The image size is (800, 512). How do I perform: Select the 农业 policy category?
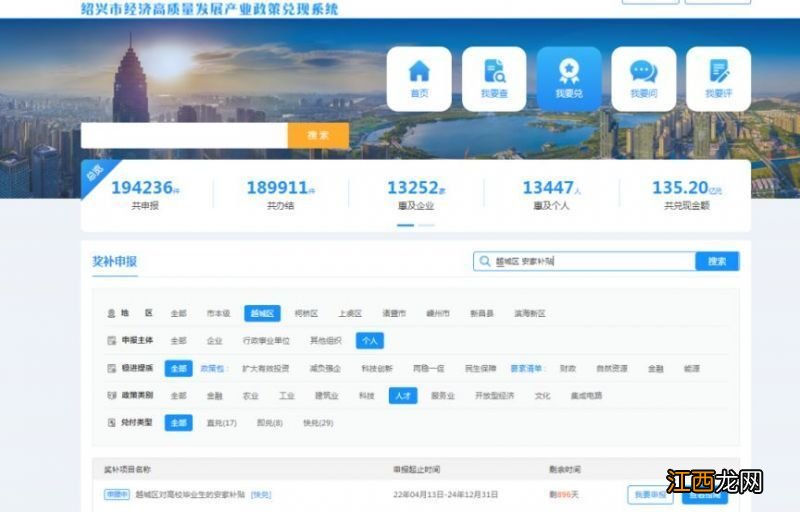(251, 396)
